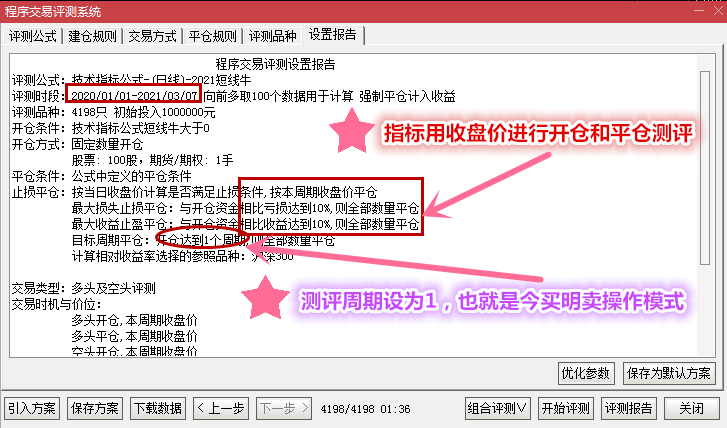
Task: Switch to the 评测公式 tab
Action: (x=32, y=36)
